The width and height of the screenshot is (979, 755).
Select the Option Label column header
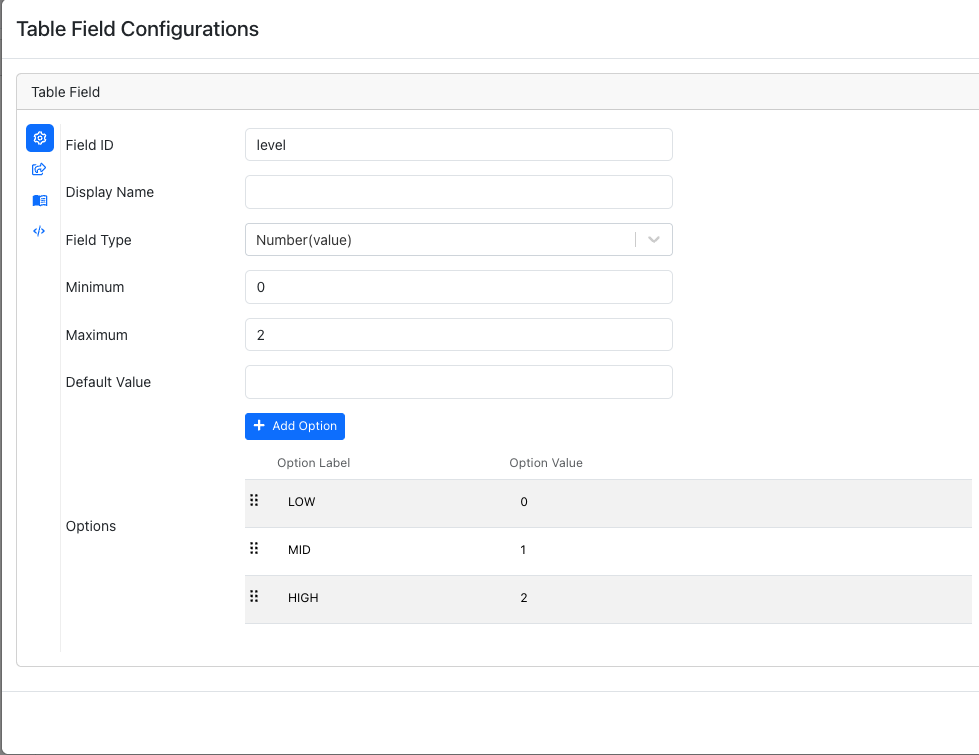coord(314,463)
